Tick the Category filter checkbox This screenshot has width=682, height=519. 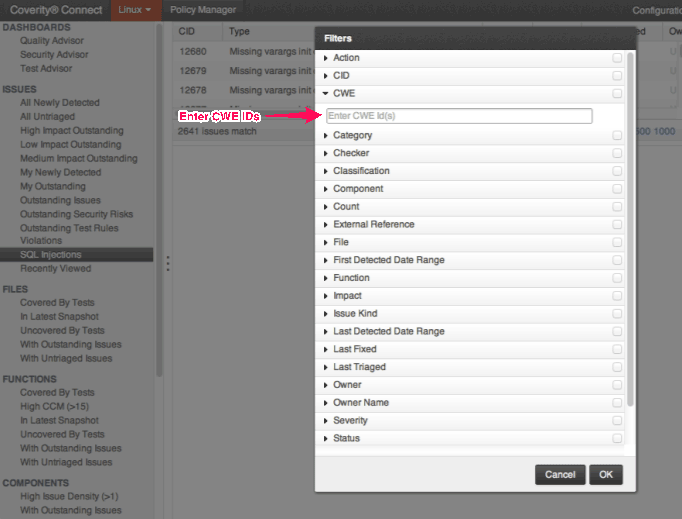[617, 135]
